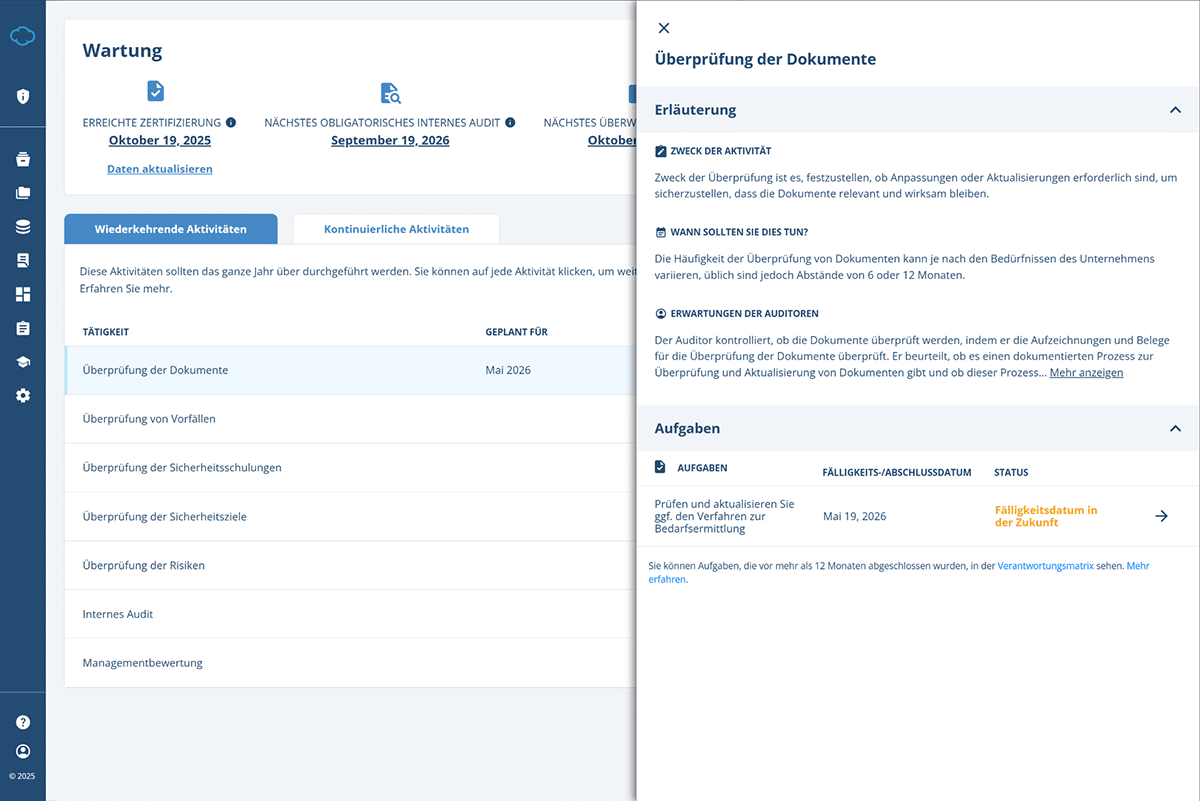
Task: Click the cloud logo in sidebar
Action: click(x=22, y=37)
